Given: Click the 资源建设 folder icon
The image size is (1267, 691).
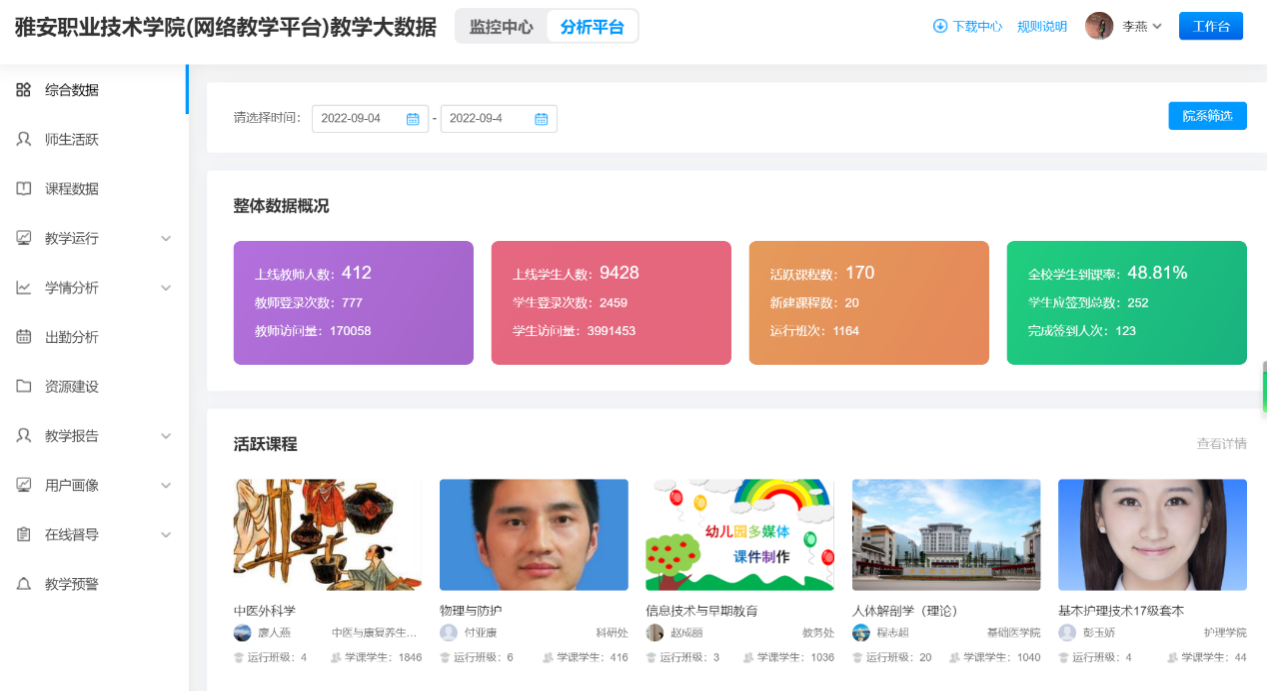Looking at the screenshot, I should (24, 386).
